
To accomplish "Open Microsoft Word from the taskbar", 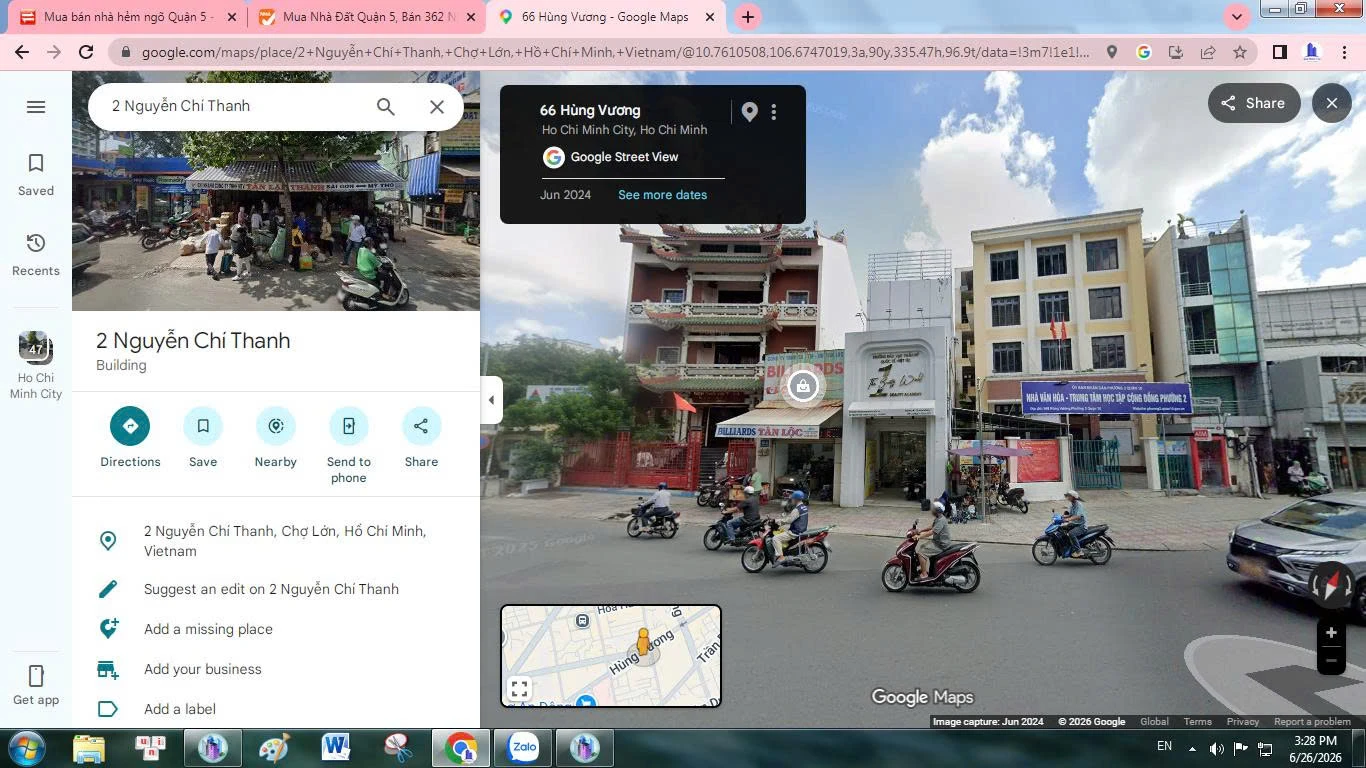I will point(335,748).
